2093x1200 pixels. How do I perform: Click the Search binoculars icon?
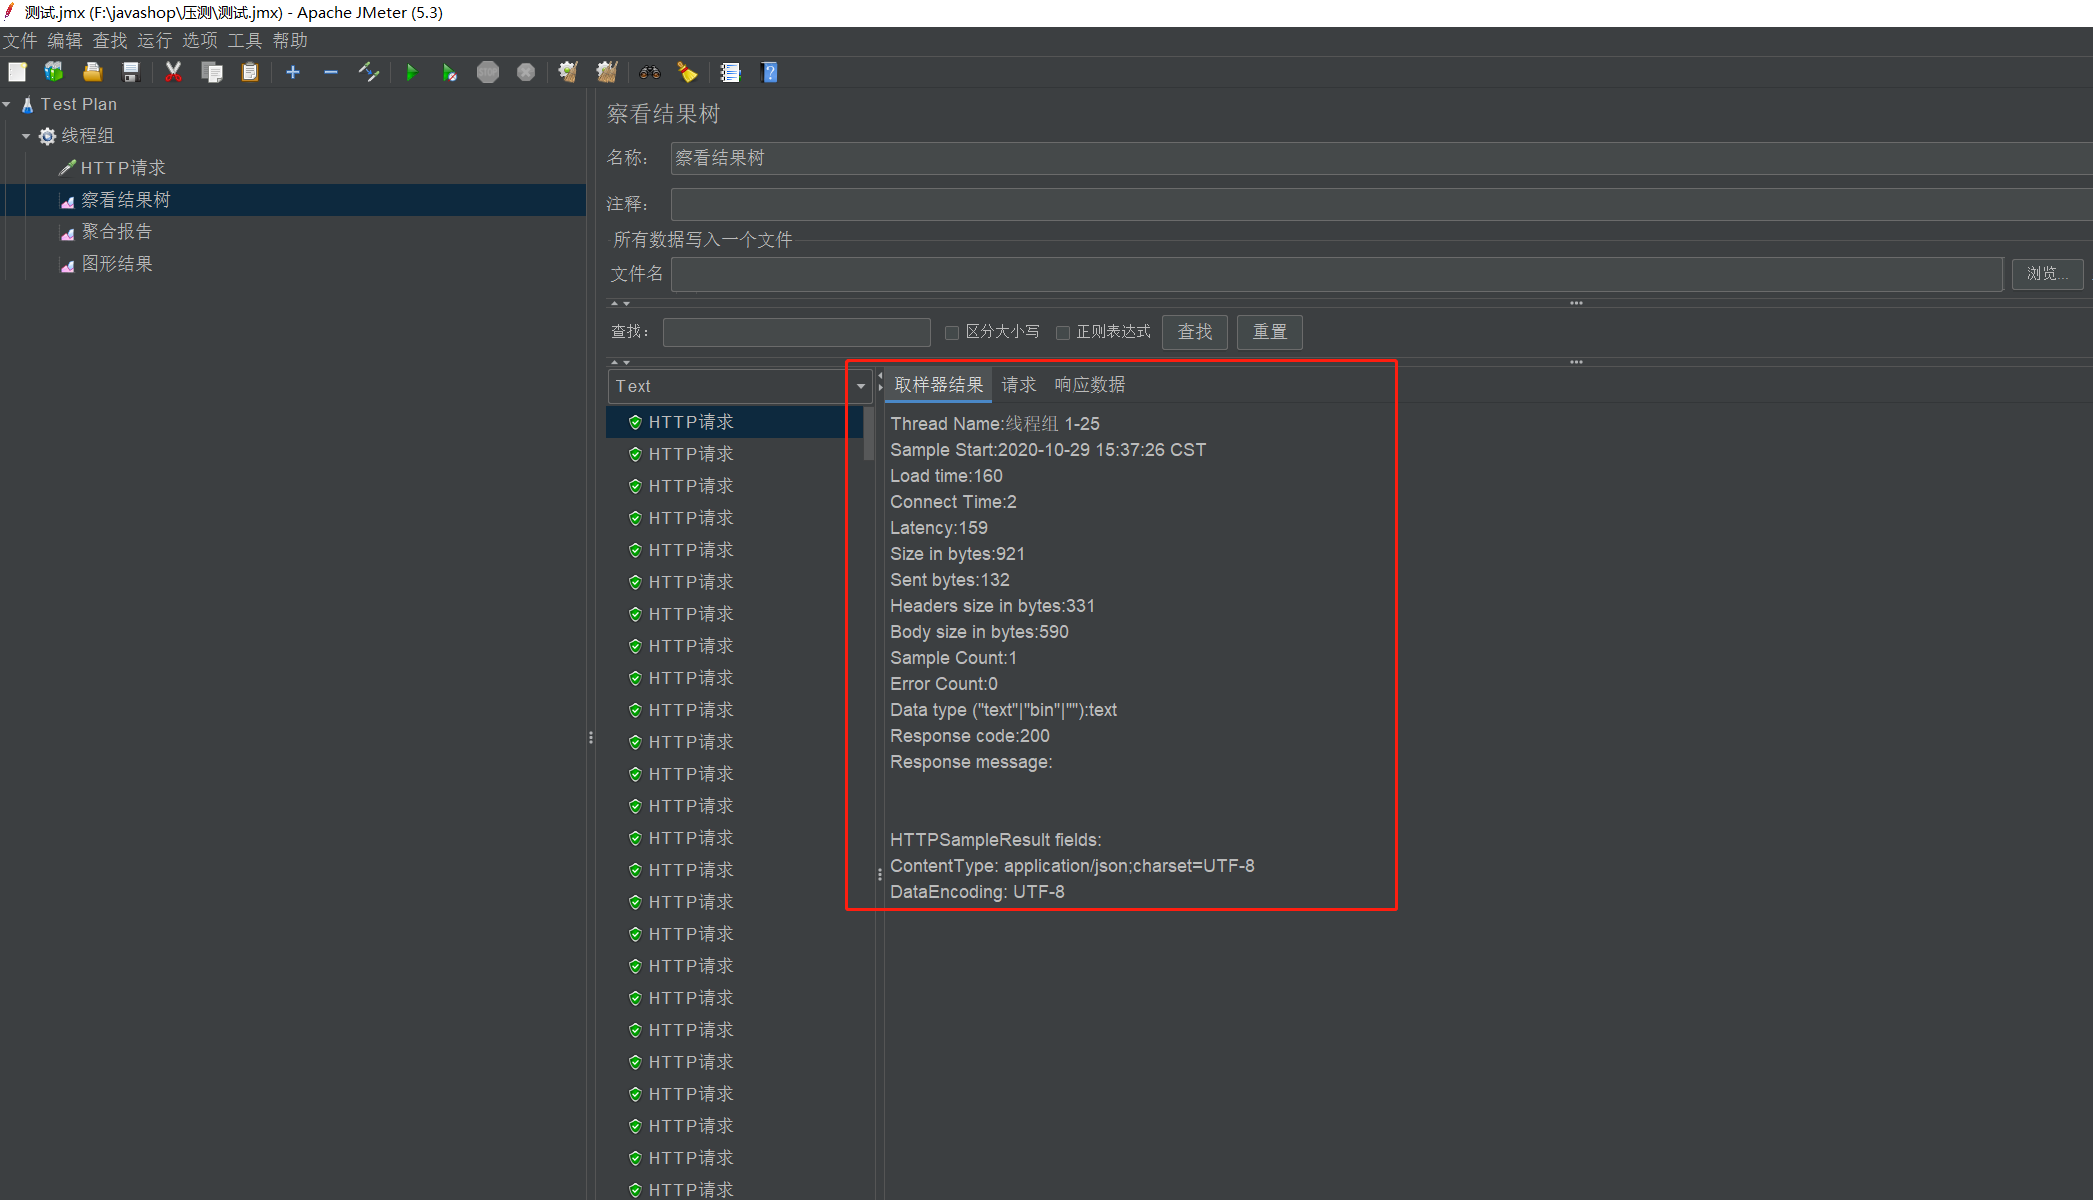point(650,72)
